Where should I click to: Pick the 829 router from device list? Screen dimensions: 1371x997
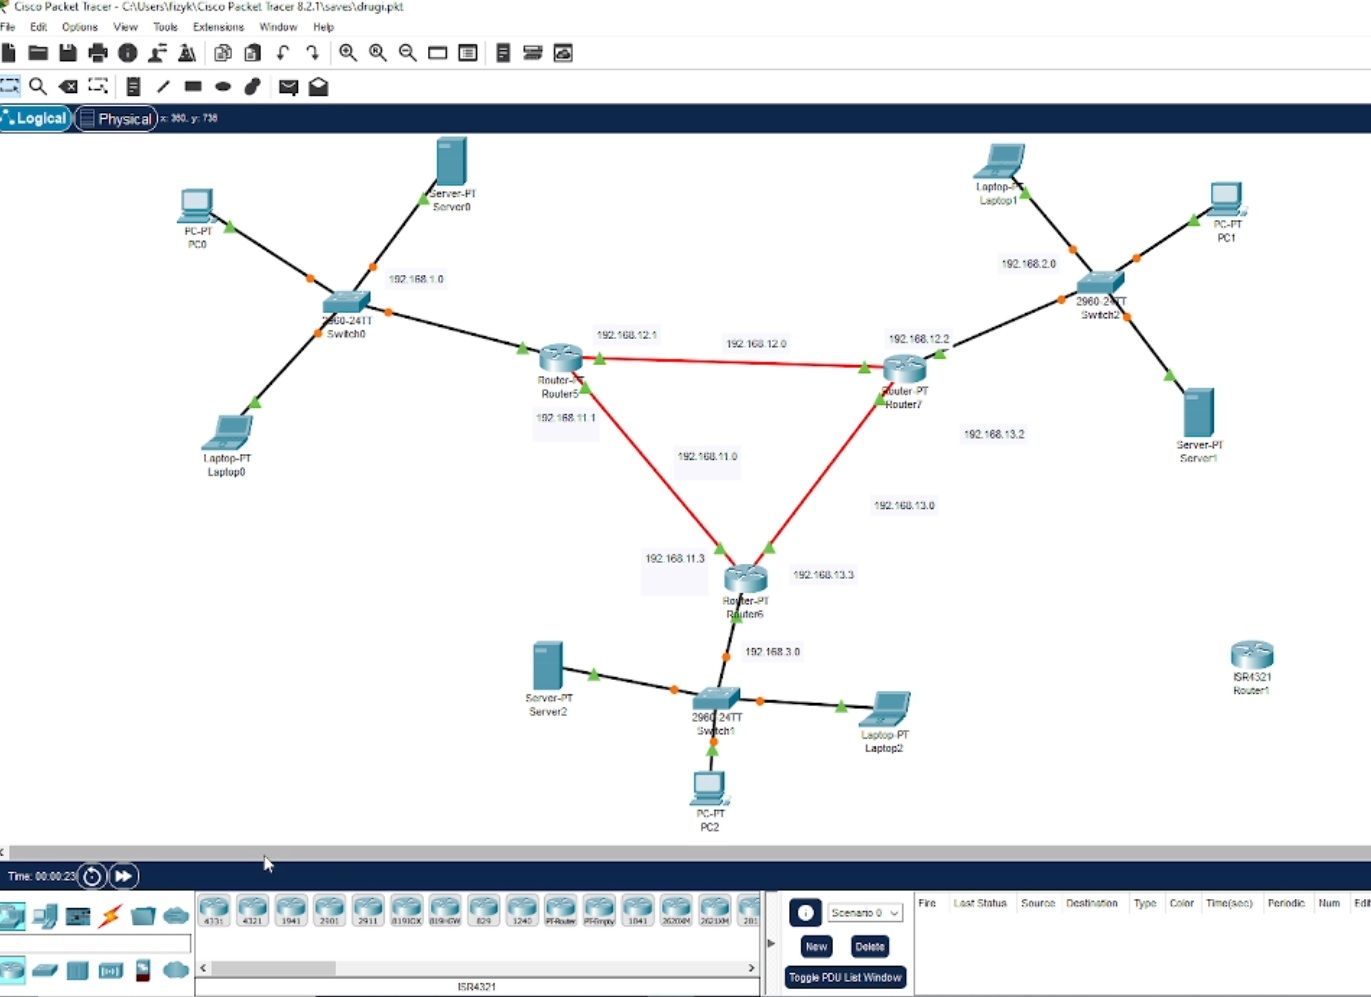(x=483, y=911)
